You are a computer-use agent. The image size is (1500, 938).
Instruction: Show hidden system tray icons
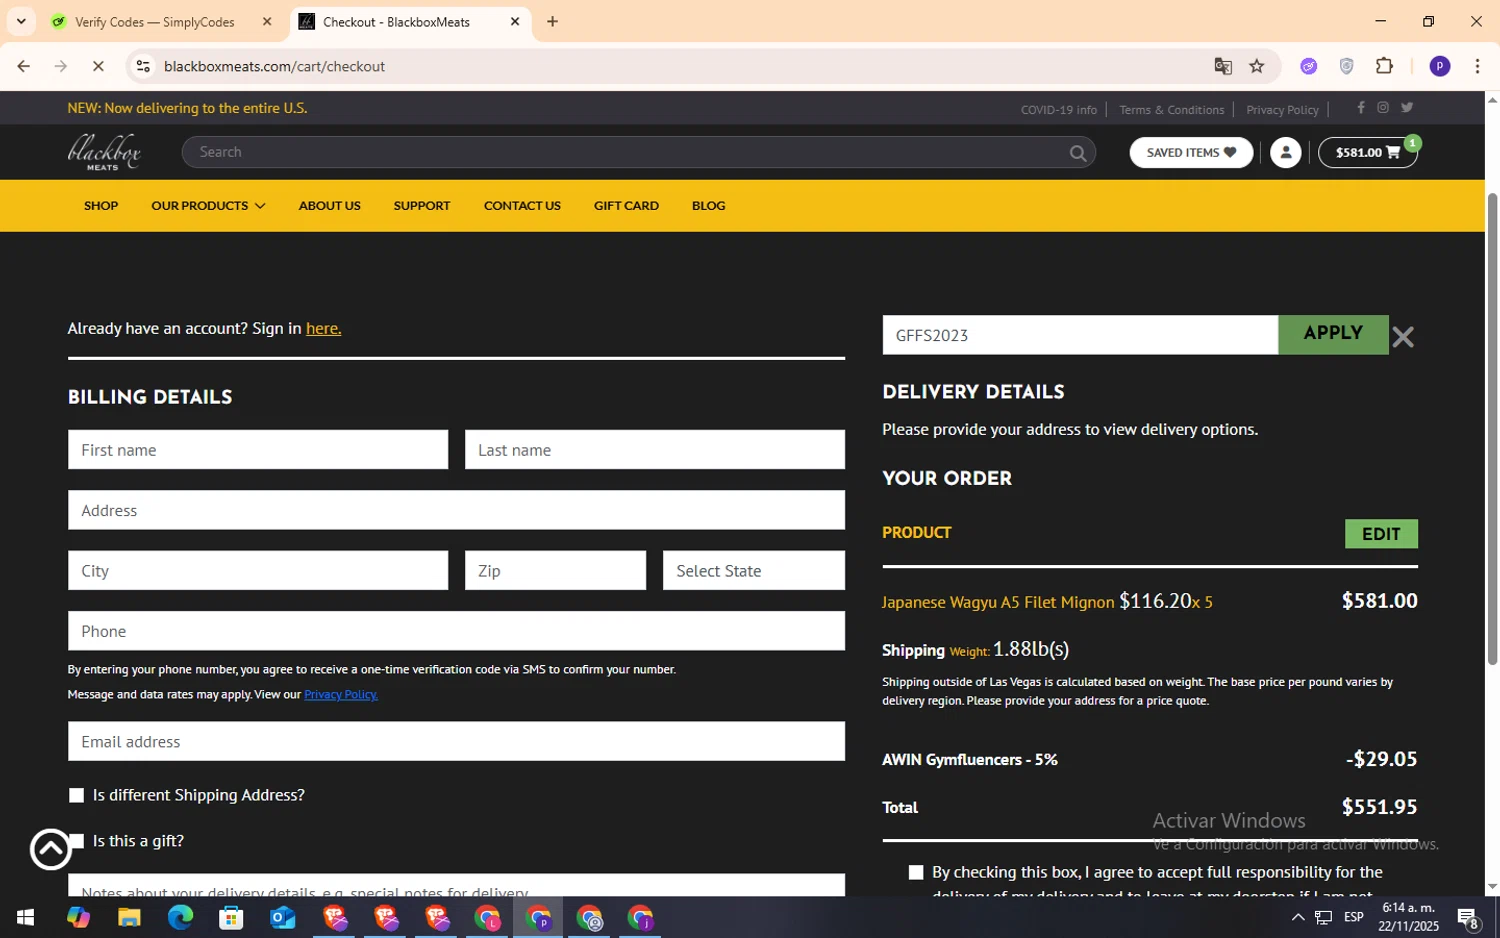pyautogui.click(x=1298, y=917)
